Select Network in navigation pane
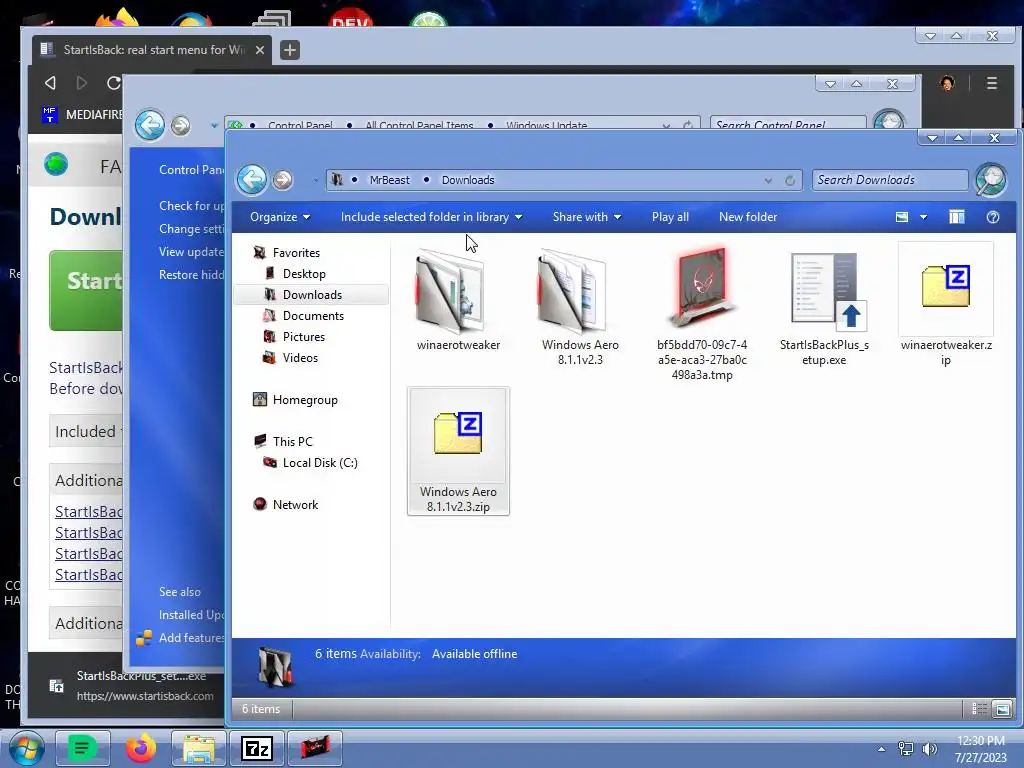 click(x=295, y=504)
